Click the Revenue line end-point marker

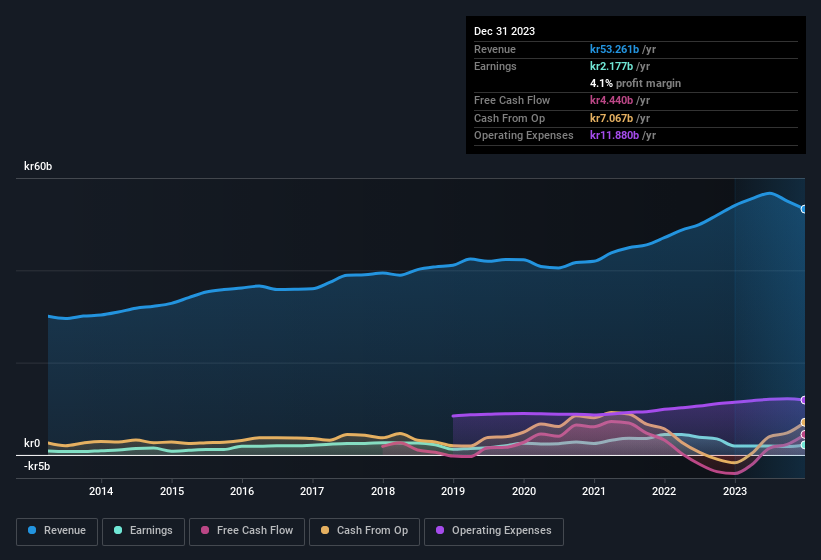(804, 209)
